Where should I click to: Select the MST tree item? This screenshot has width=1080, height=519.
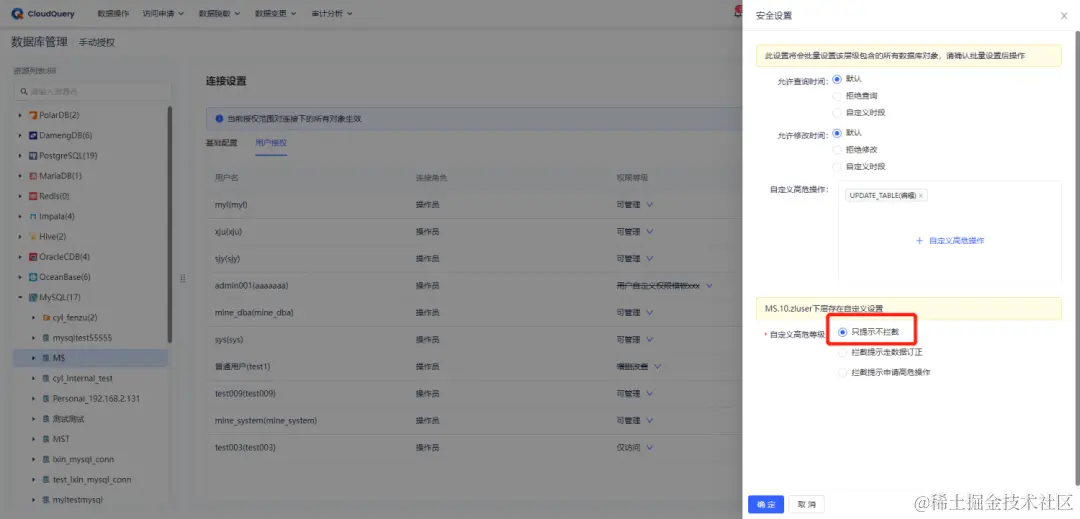tap(61, 439)
